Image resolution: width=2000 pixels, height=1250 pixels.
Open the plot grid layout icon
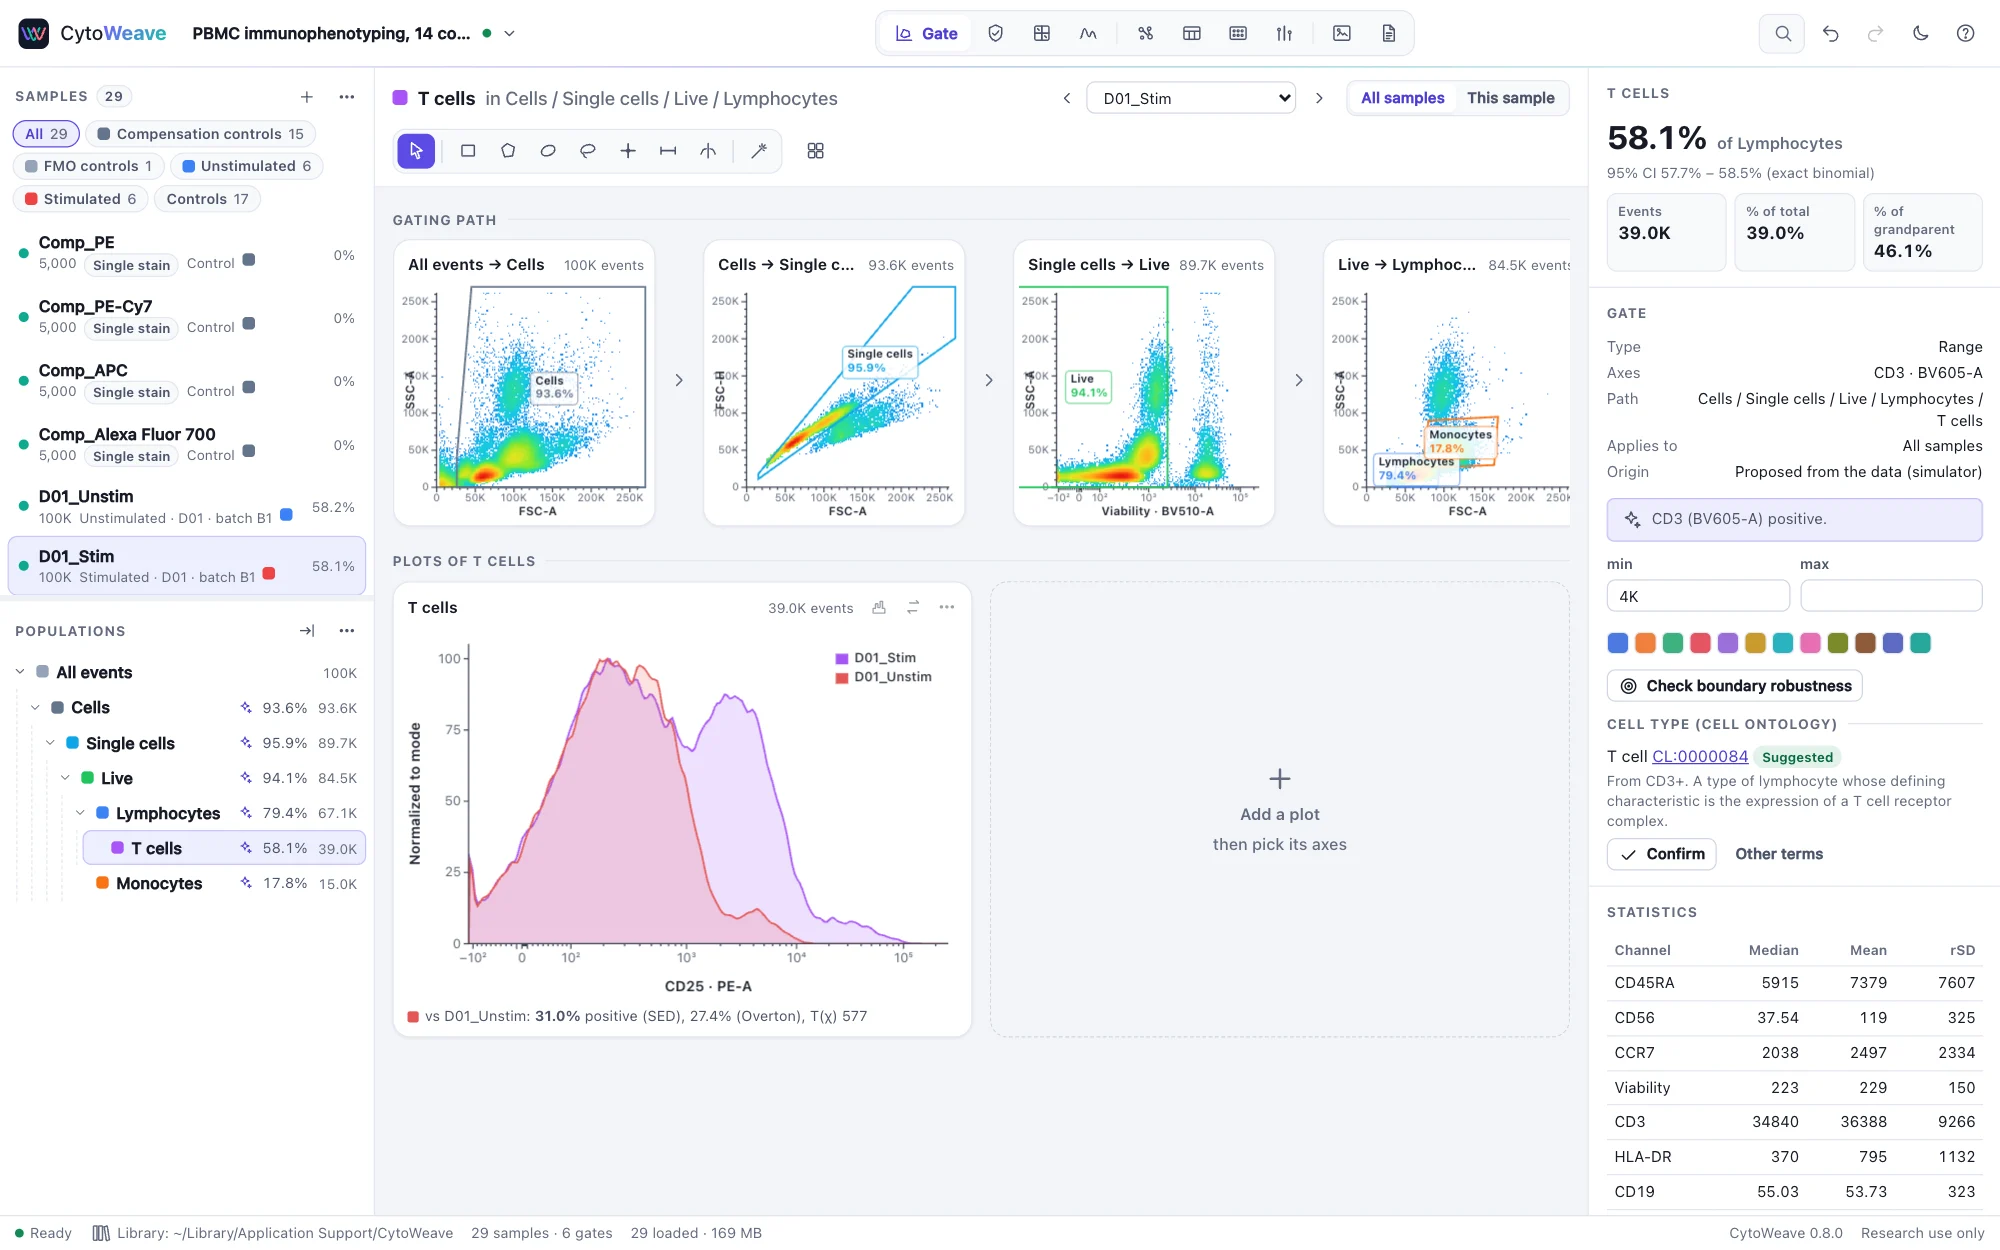[x=816, y=151]
